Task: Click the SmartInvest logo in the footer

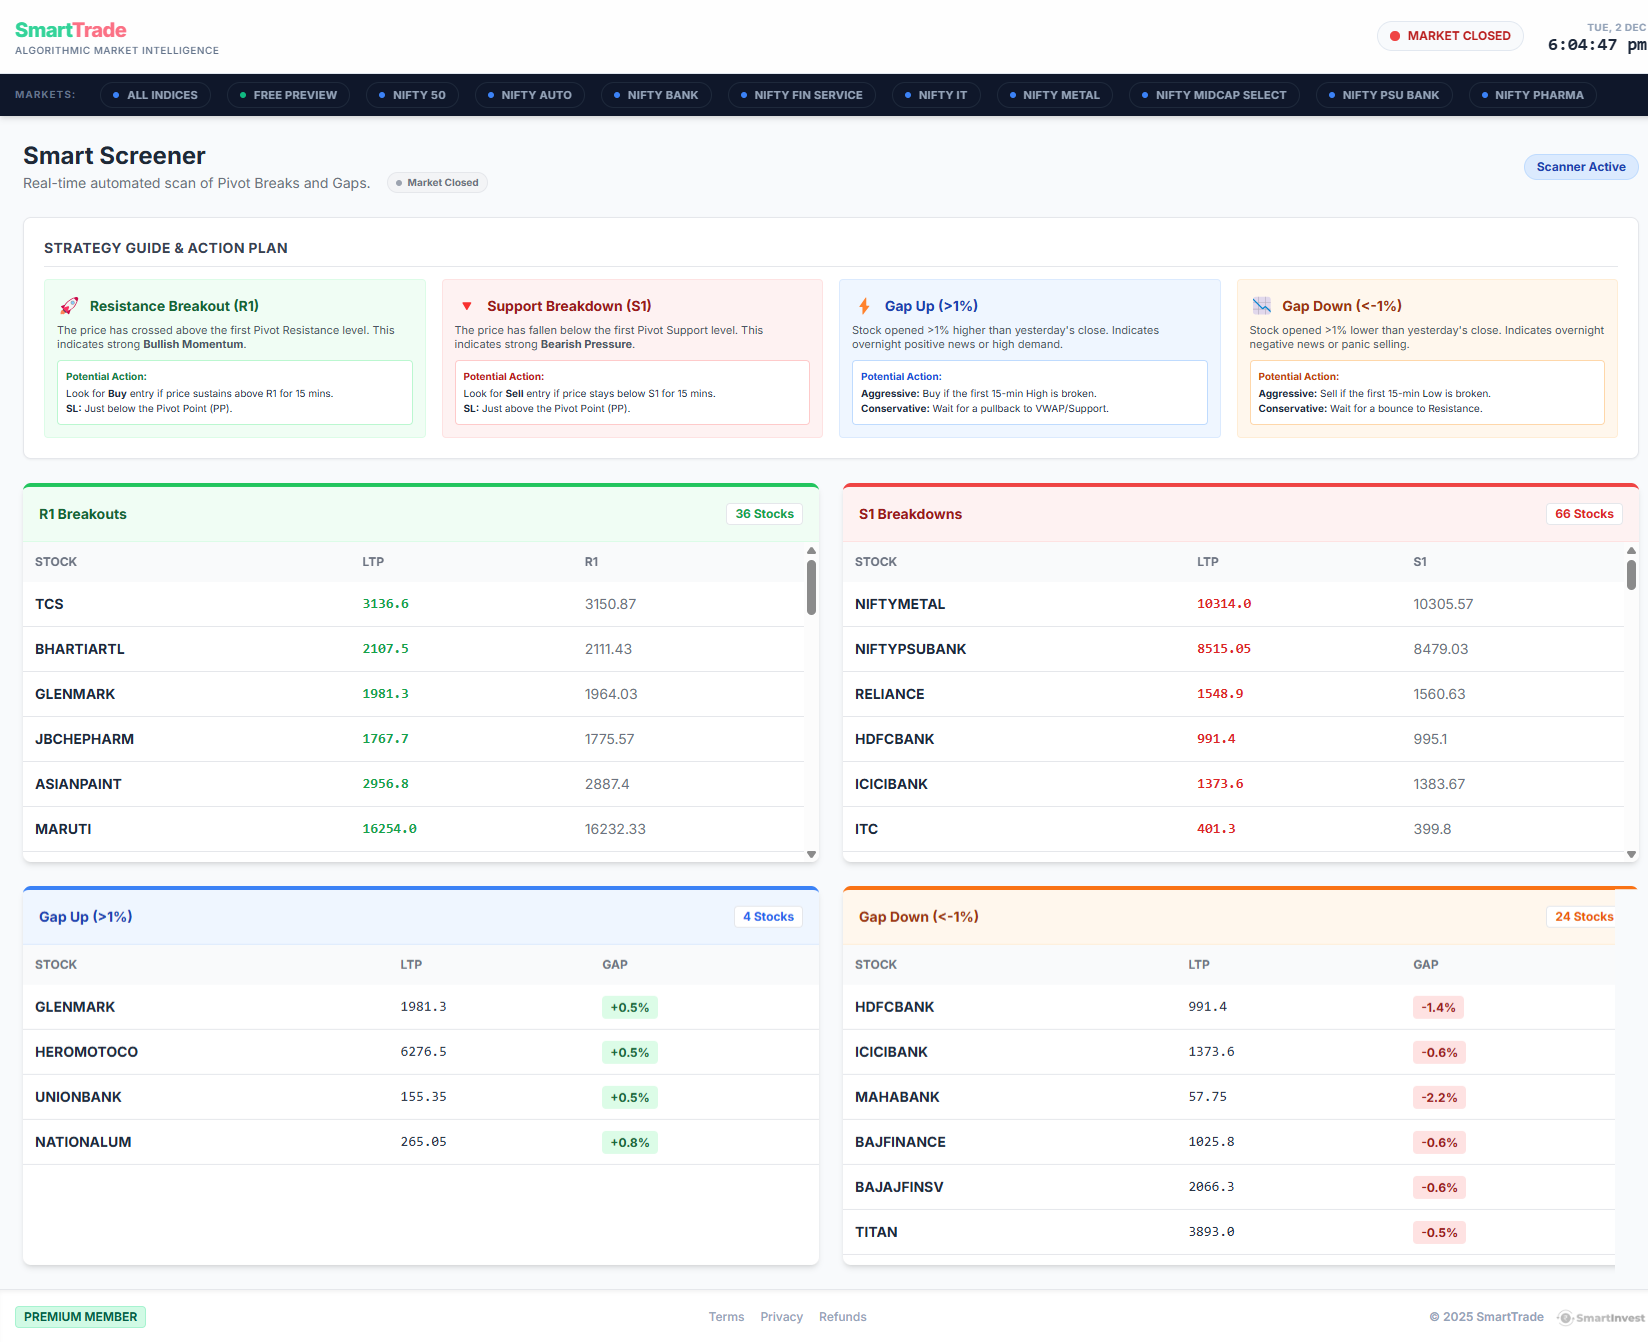Action: [1601, 1317]
